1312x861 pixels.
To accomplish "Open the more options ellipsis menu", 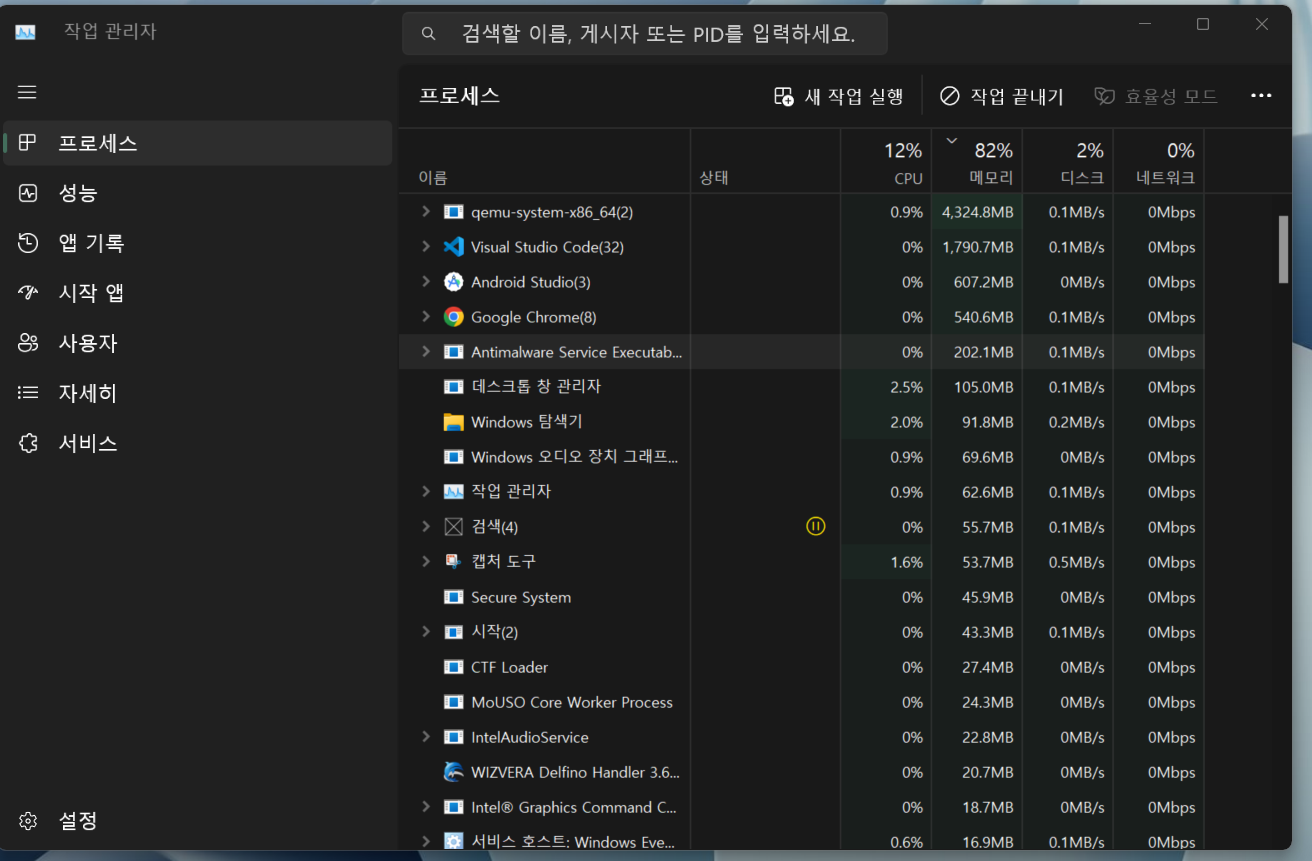I will click(1261, 96).
